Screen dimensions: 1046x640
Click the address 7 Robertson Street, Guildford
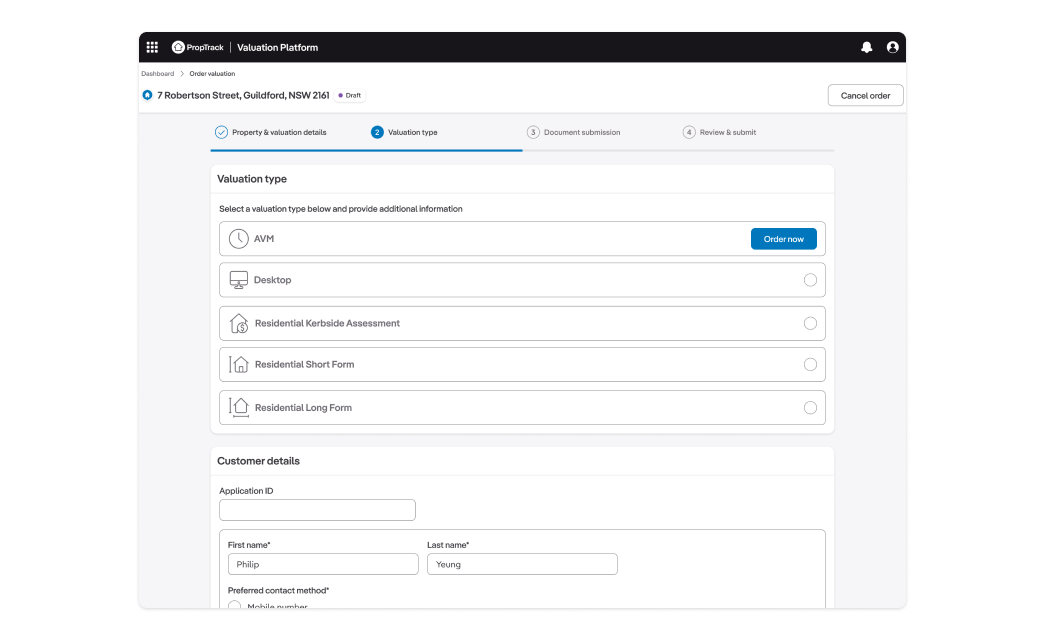(243, 95)
